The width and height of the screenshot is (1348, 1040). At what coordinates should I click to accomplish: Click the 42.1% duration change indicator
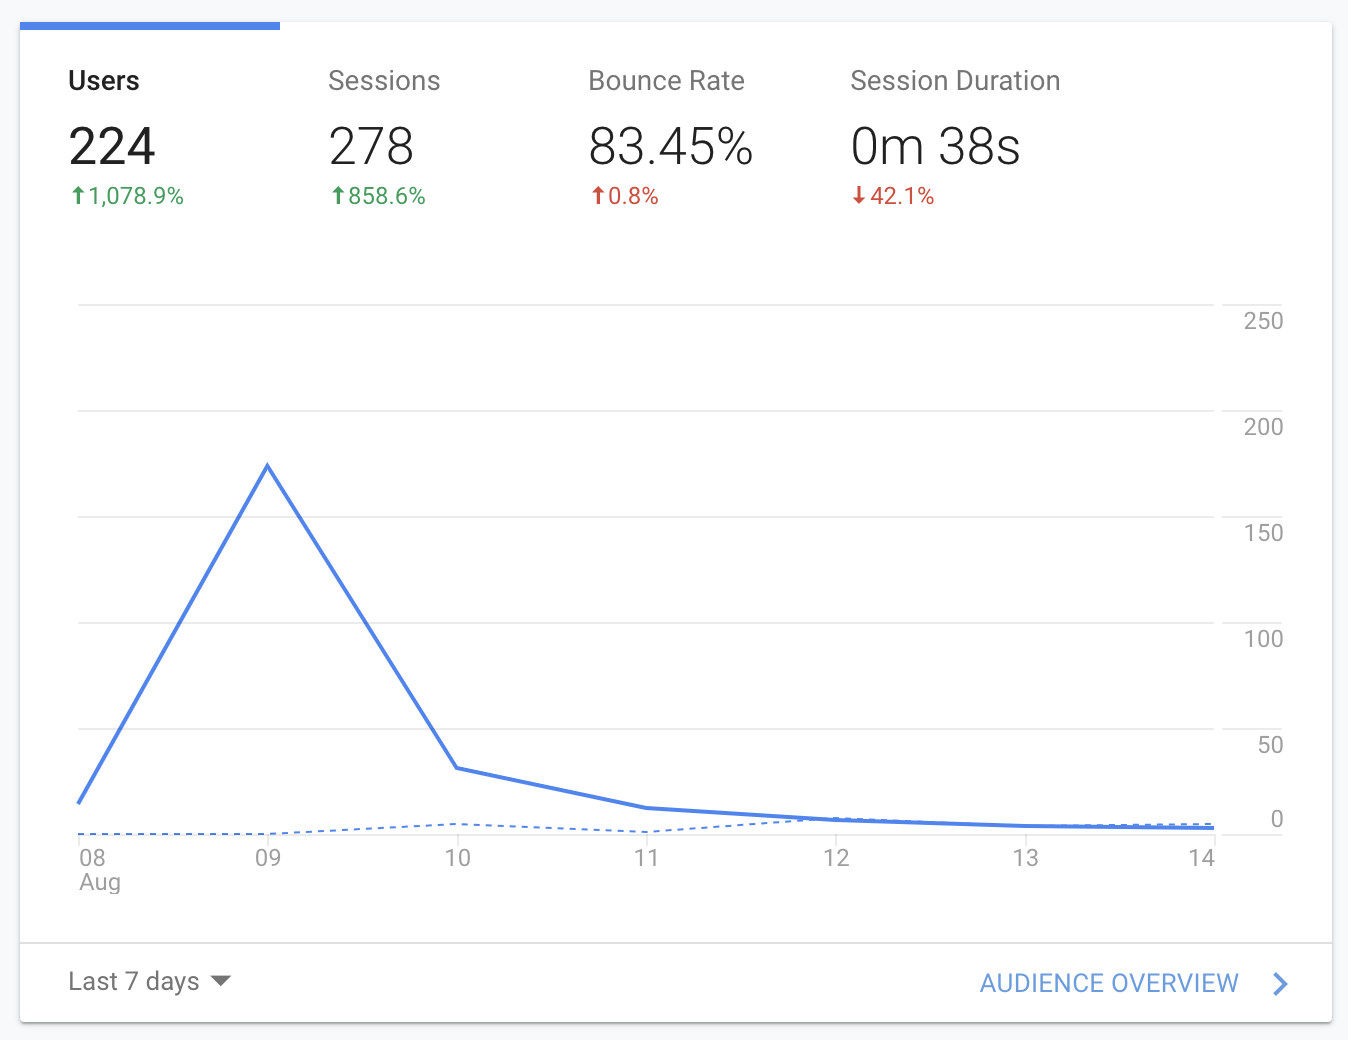[892, 196]
